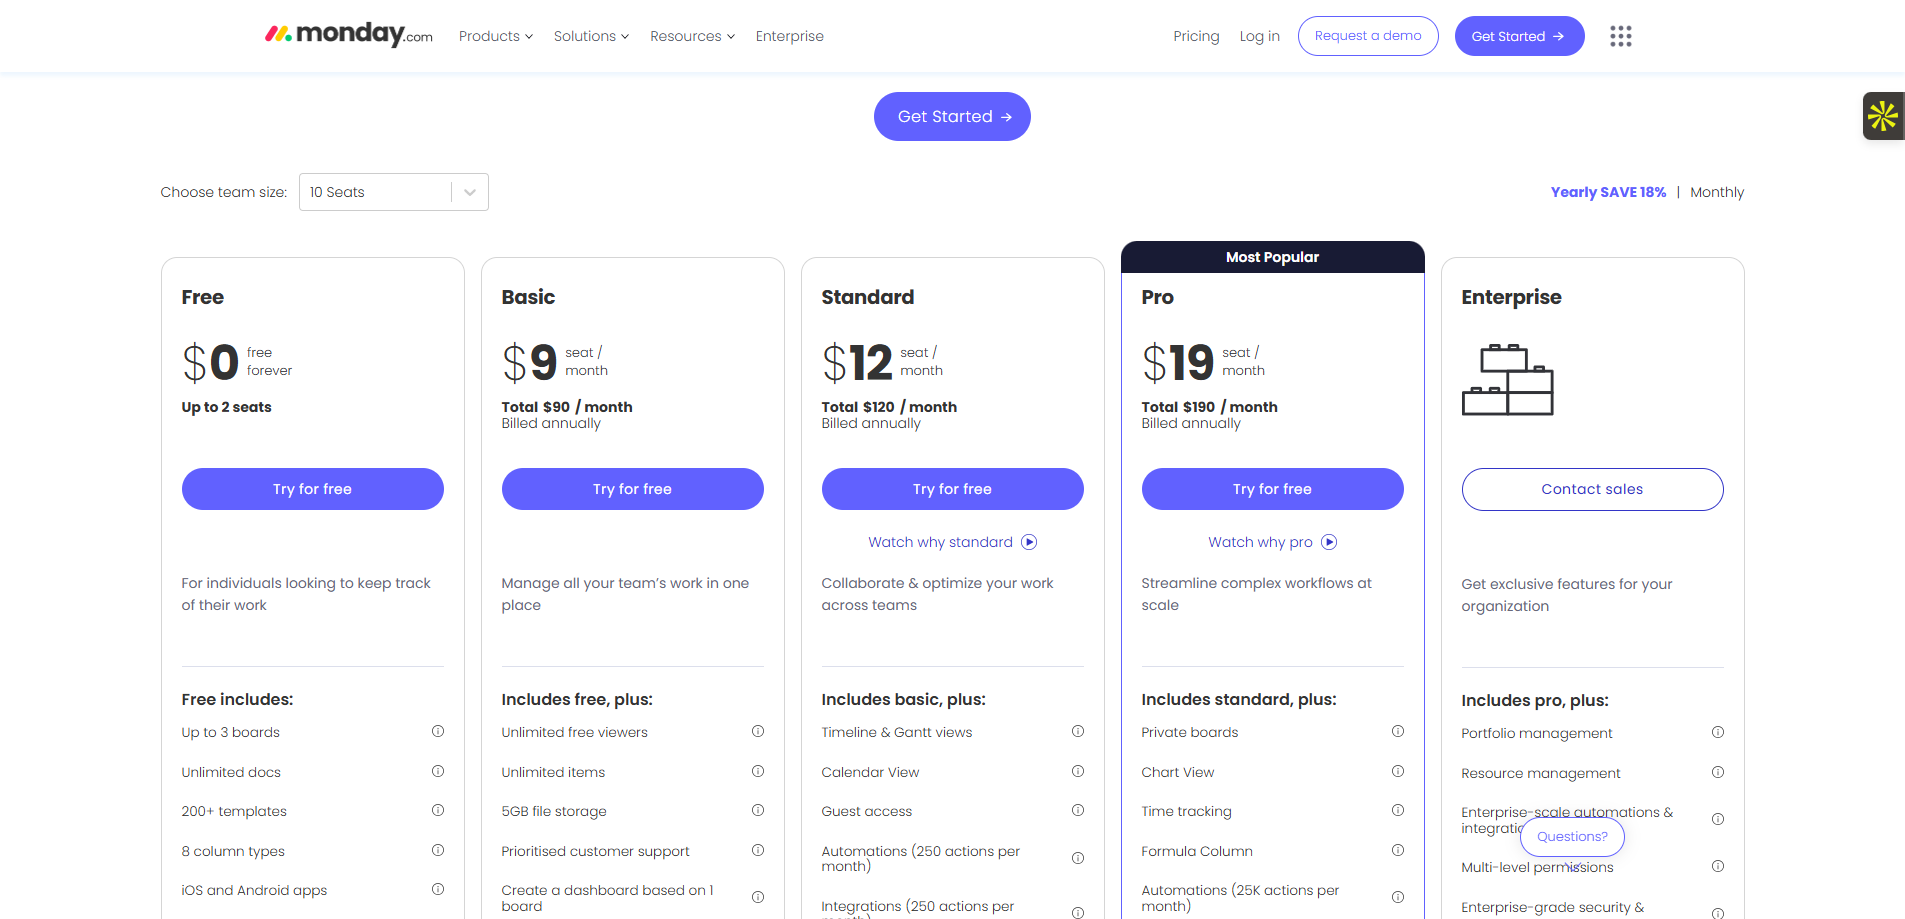Open the team size seats dropdown
This screenshot has height=919, width=1905.
pyautogui.click(x=393, y=192)
